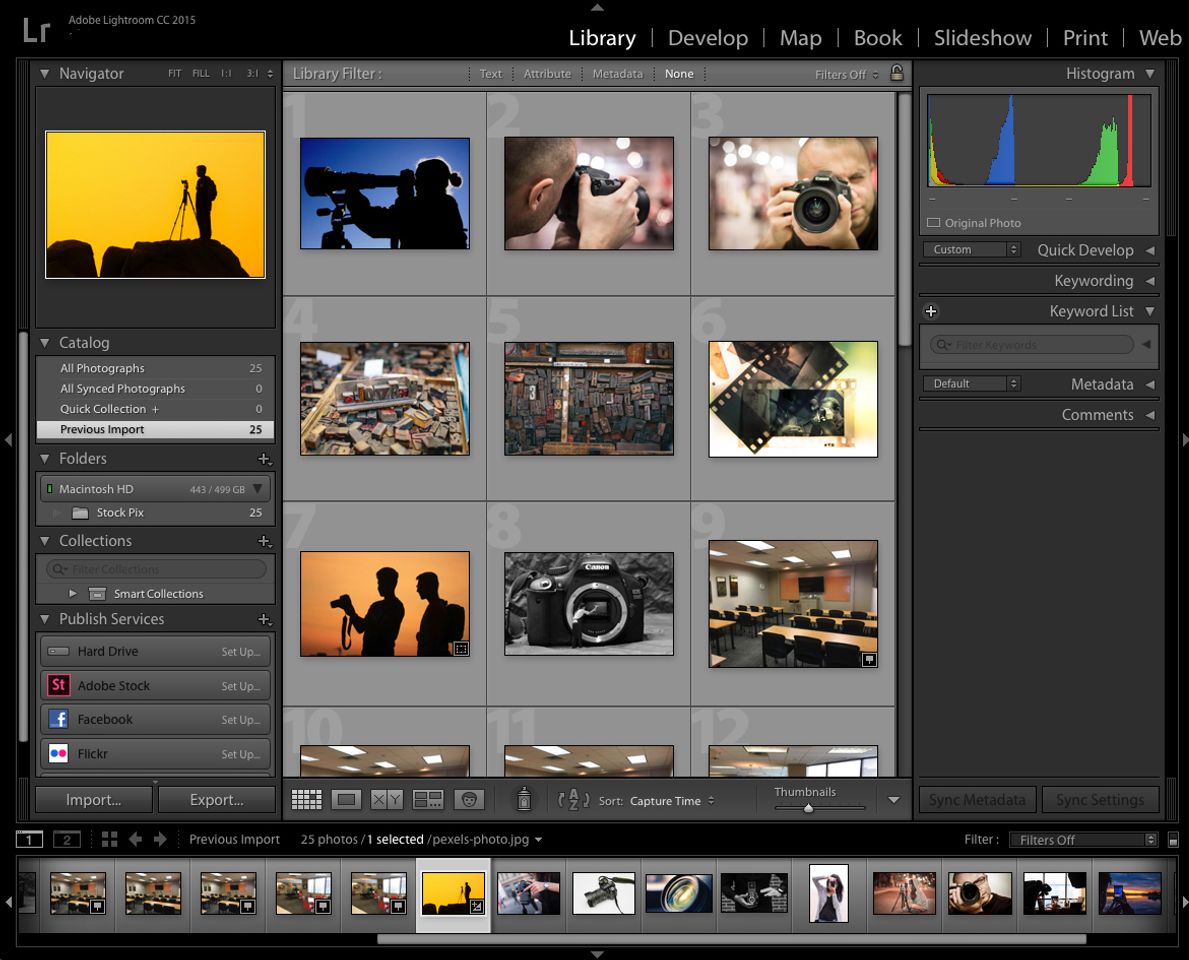Viewport: 1189px width, 960px height.
Task: Click the Smart Collections set icon
Action: (97, 594)
